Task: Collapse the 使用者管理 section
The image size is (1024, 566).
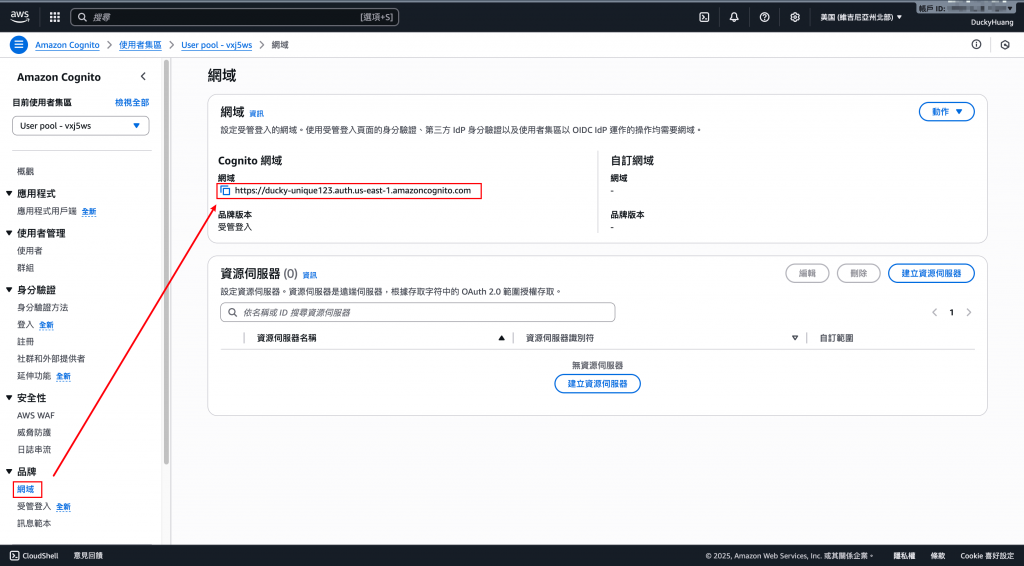Action: click(9, 233)
